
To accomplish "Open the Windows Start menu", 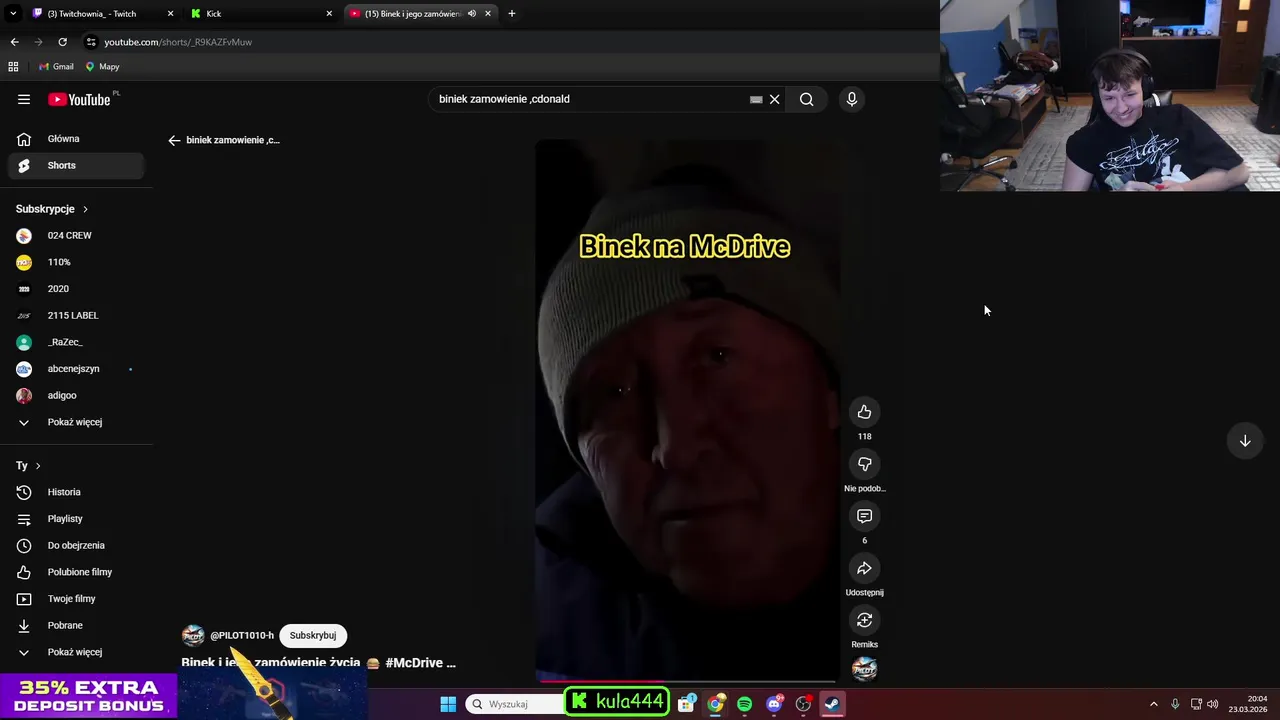I will (448, 704).
